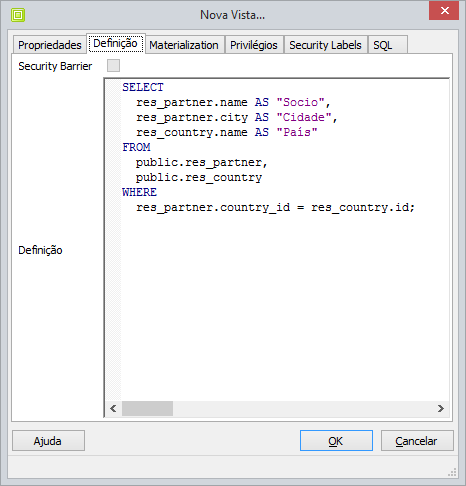Click the horizontal scrollbar left arrow
The image size is (466, 486).
(x=113, y=408)
